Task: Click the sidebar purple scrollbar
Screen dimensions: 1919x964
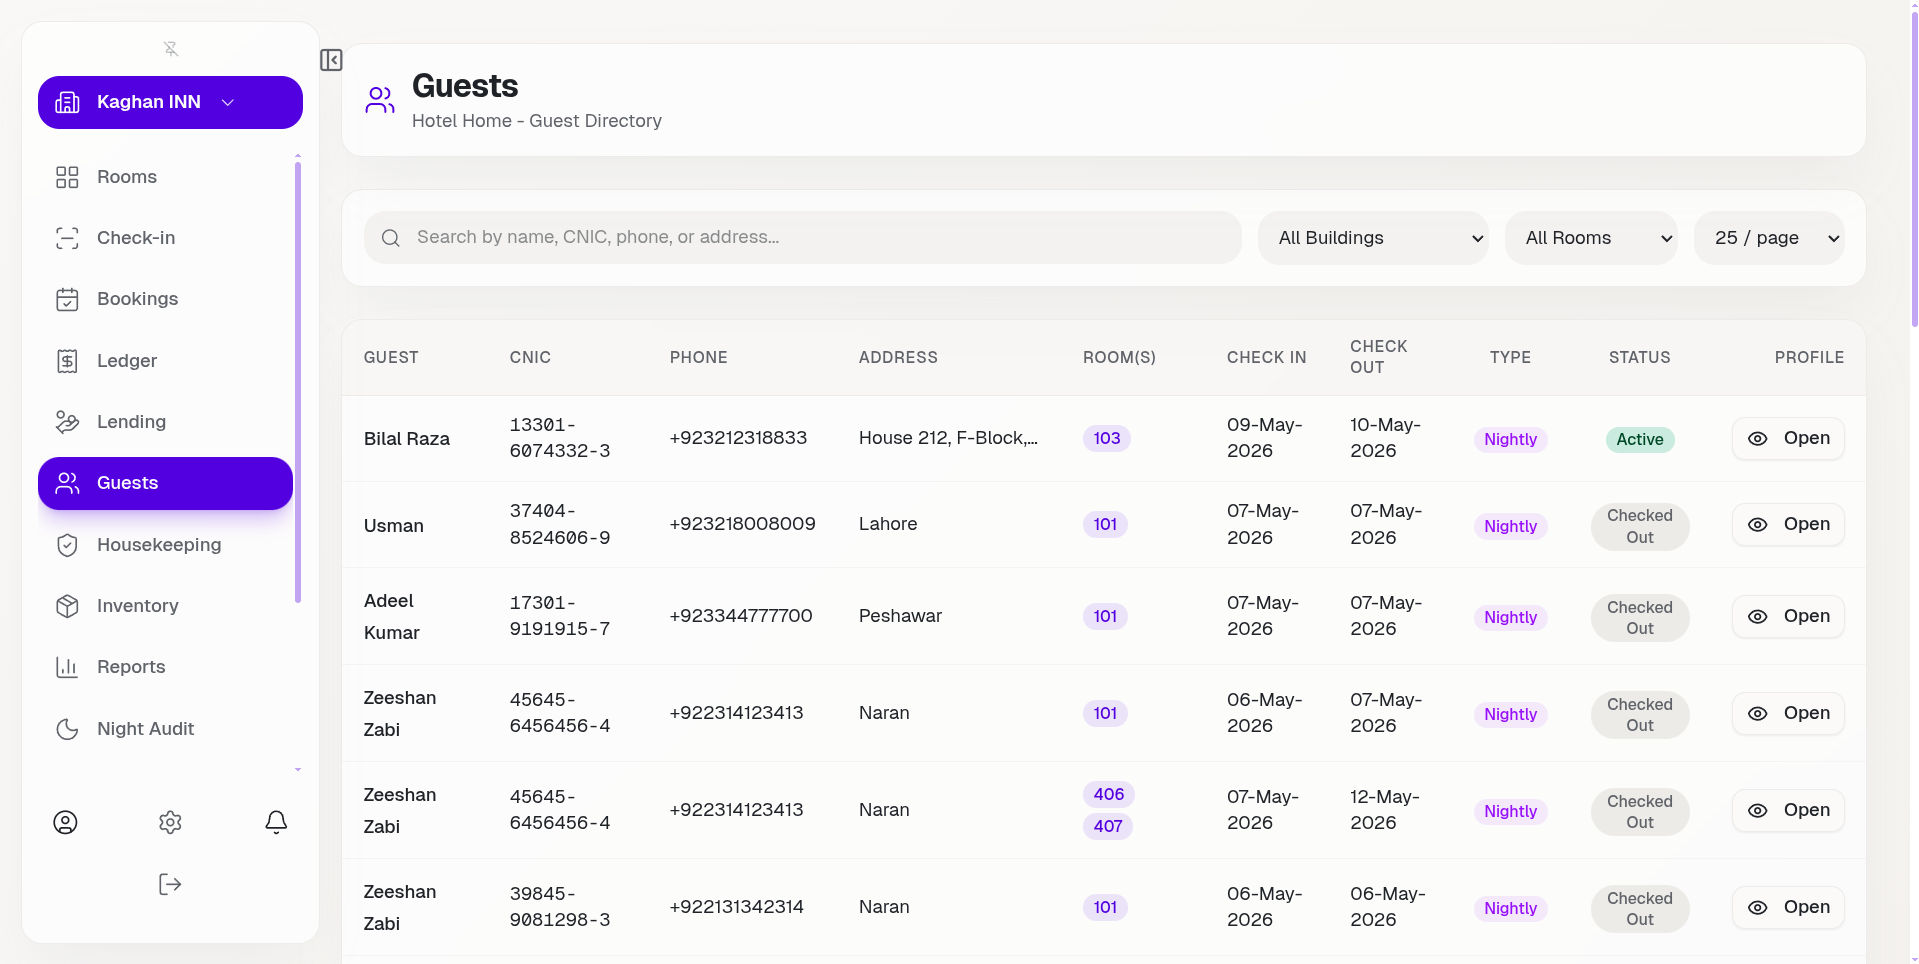Action: pos(298,382)
